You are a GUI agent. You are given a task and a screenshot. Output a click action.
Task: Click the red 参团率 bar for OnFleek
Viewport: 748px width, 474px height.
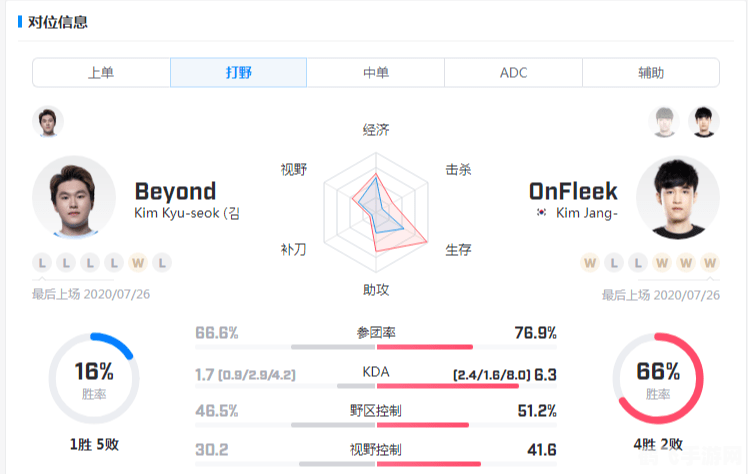pos(424,347)
